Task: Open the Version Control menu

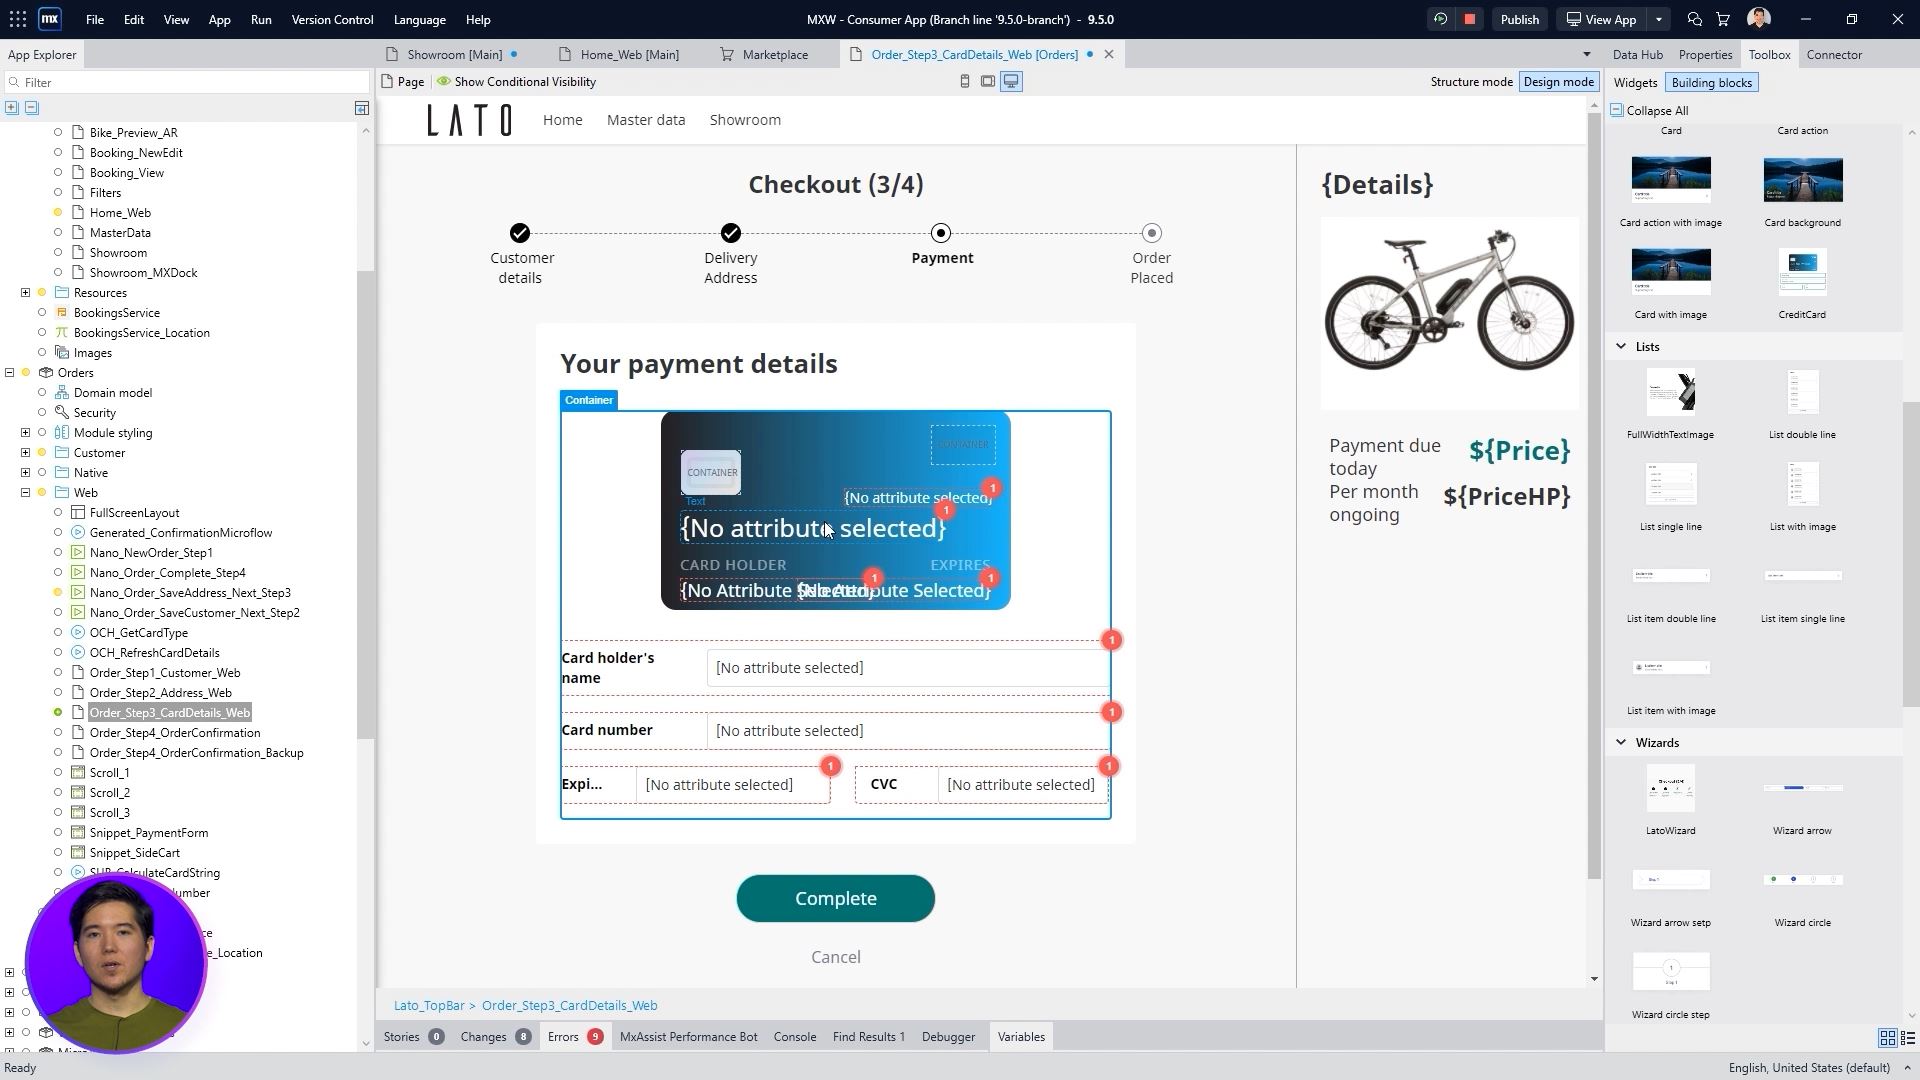Action: (x=332, y=19)
